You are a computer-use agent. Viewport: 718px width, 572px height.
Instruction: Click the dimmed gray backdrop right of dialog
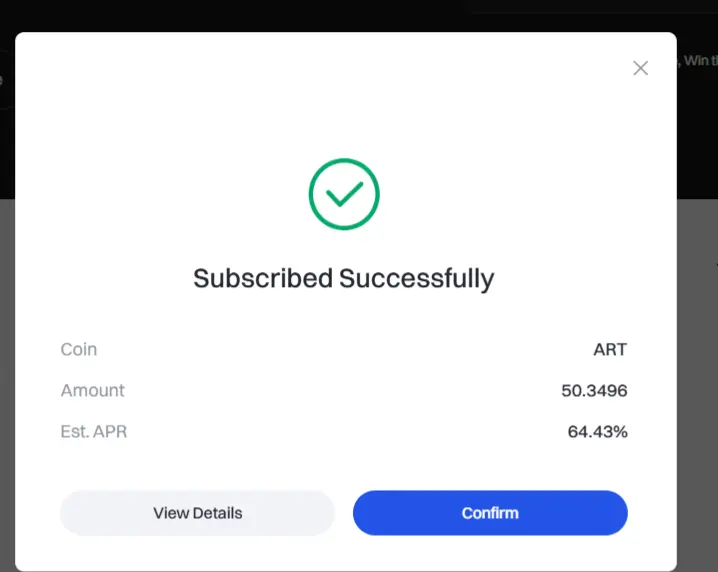click(697, 385)
